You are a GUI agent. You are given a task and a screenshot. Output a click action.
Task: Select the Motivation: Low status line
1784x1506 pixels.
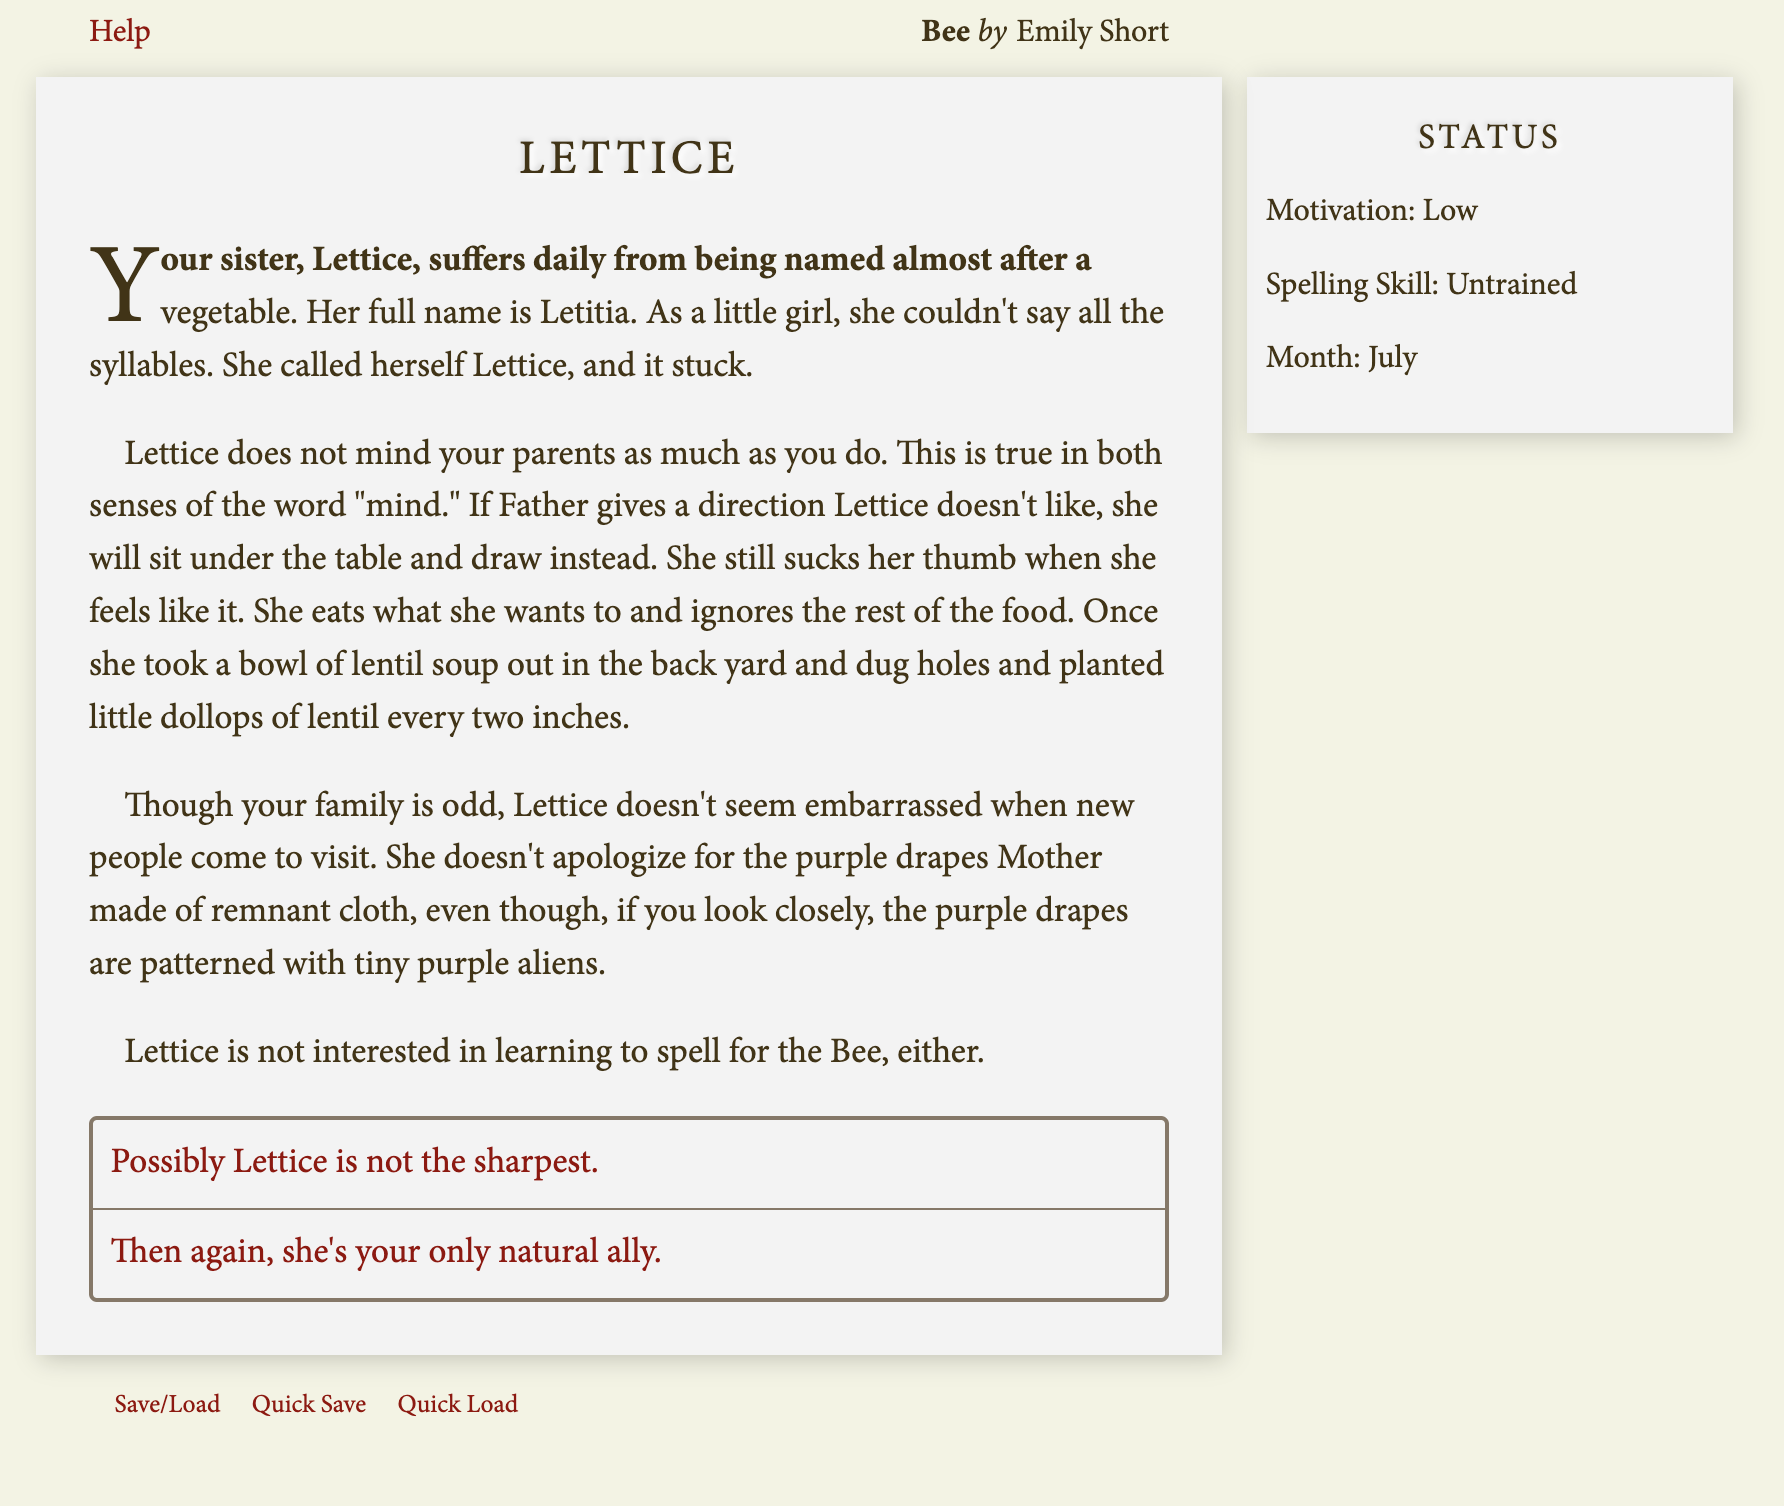(x=1371, y=210)
